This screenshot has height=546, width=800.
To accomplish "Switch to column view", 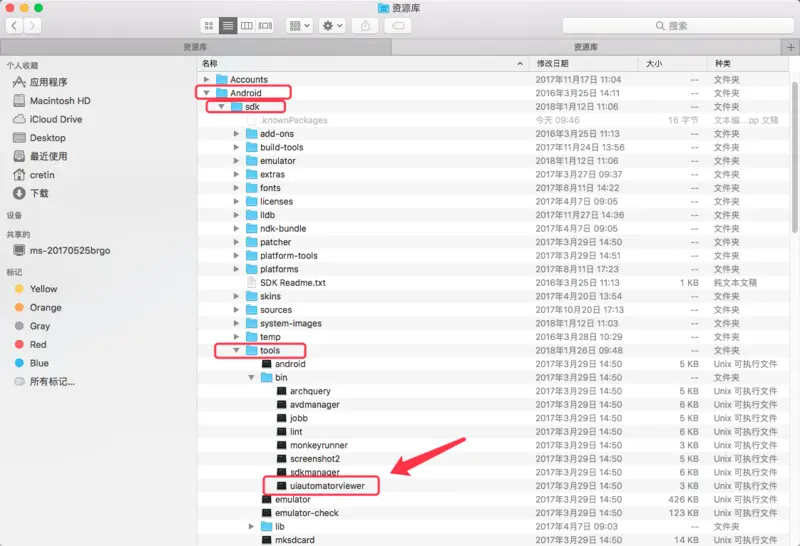I will click(246, 26).
